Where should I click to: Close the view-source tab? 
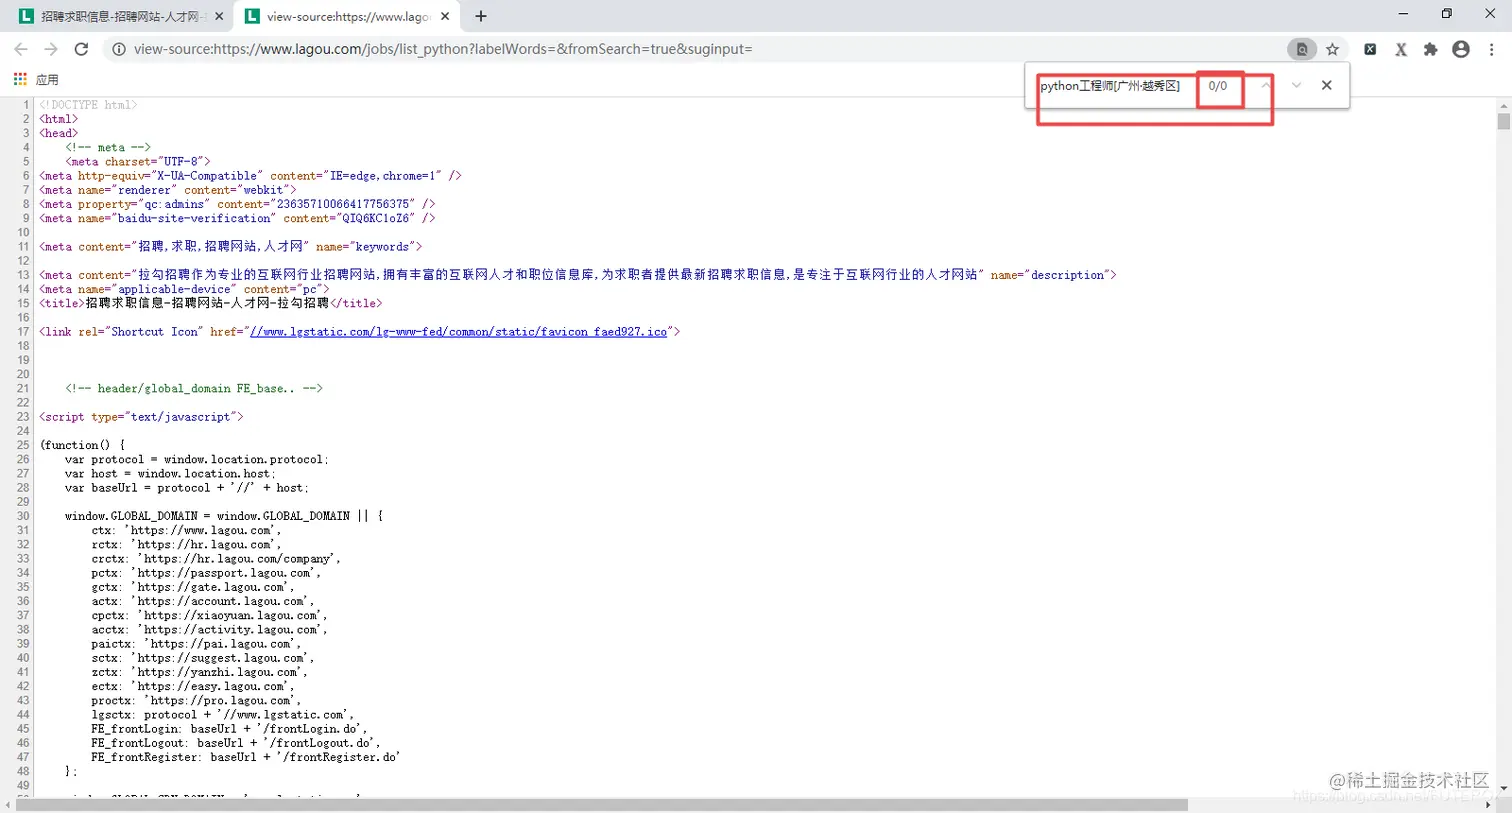click(445, 16)
